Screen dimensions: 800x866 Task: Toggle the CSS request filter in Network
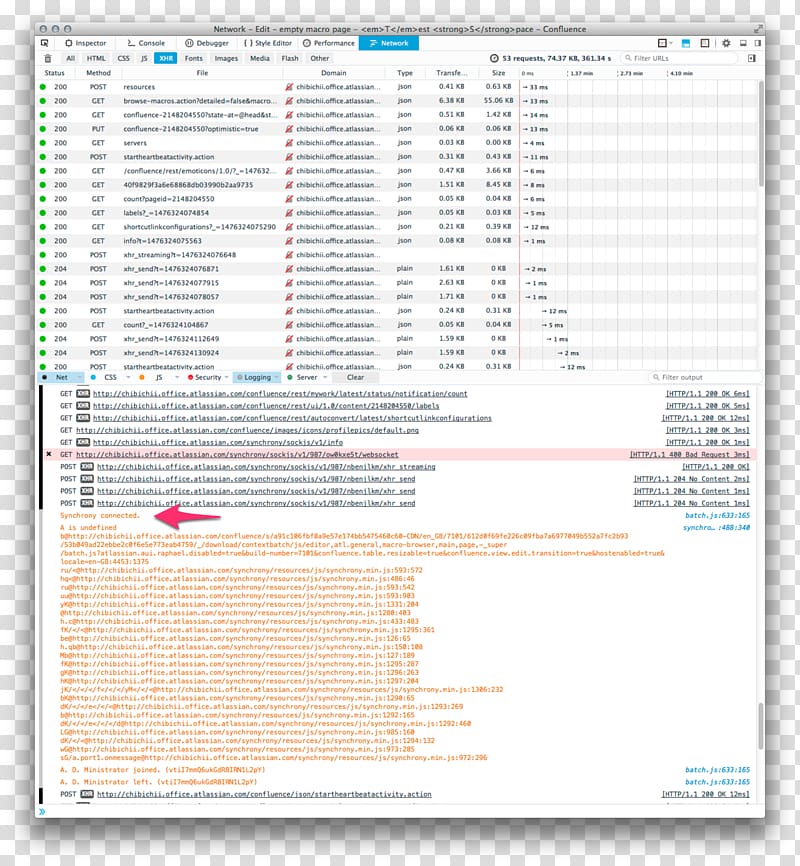coord(124,58)
